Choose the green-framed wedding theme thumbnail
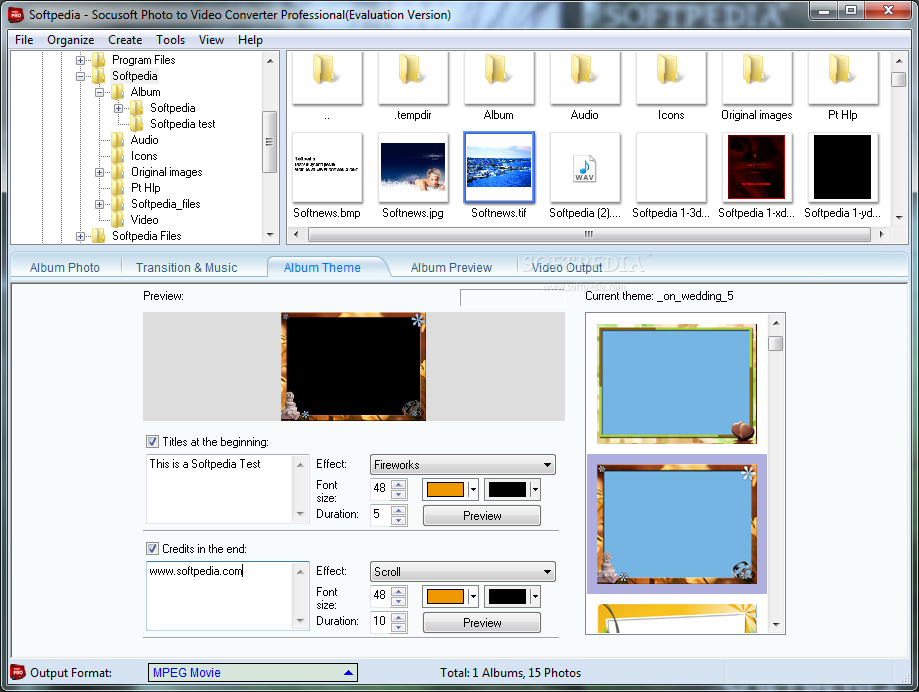919x692 pixels. click(x=677, y=384)
